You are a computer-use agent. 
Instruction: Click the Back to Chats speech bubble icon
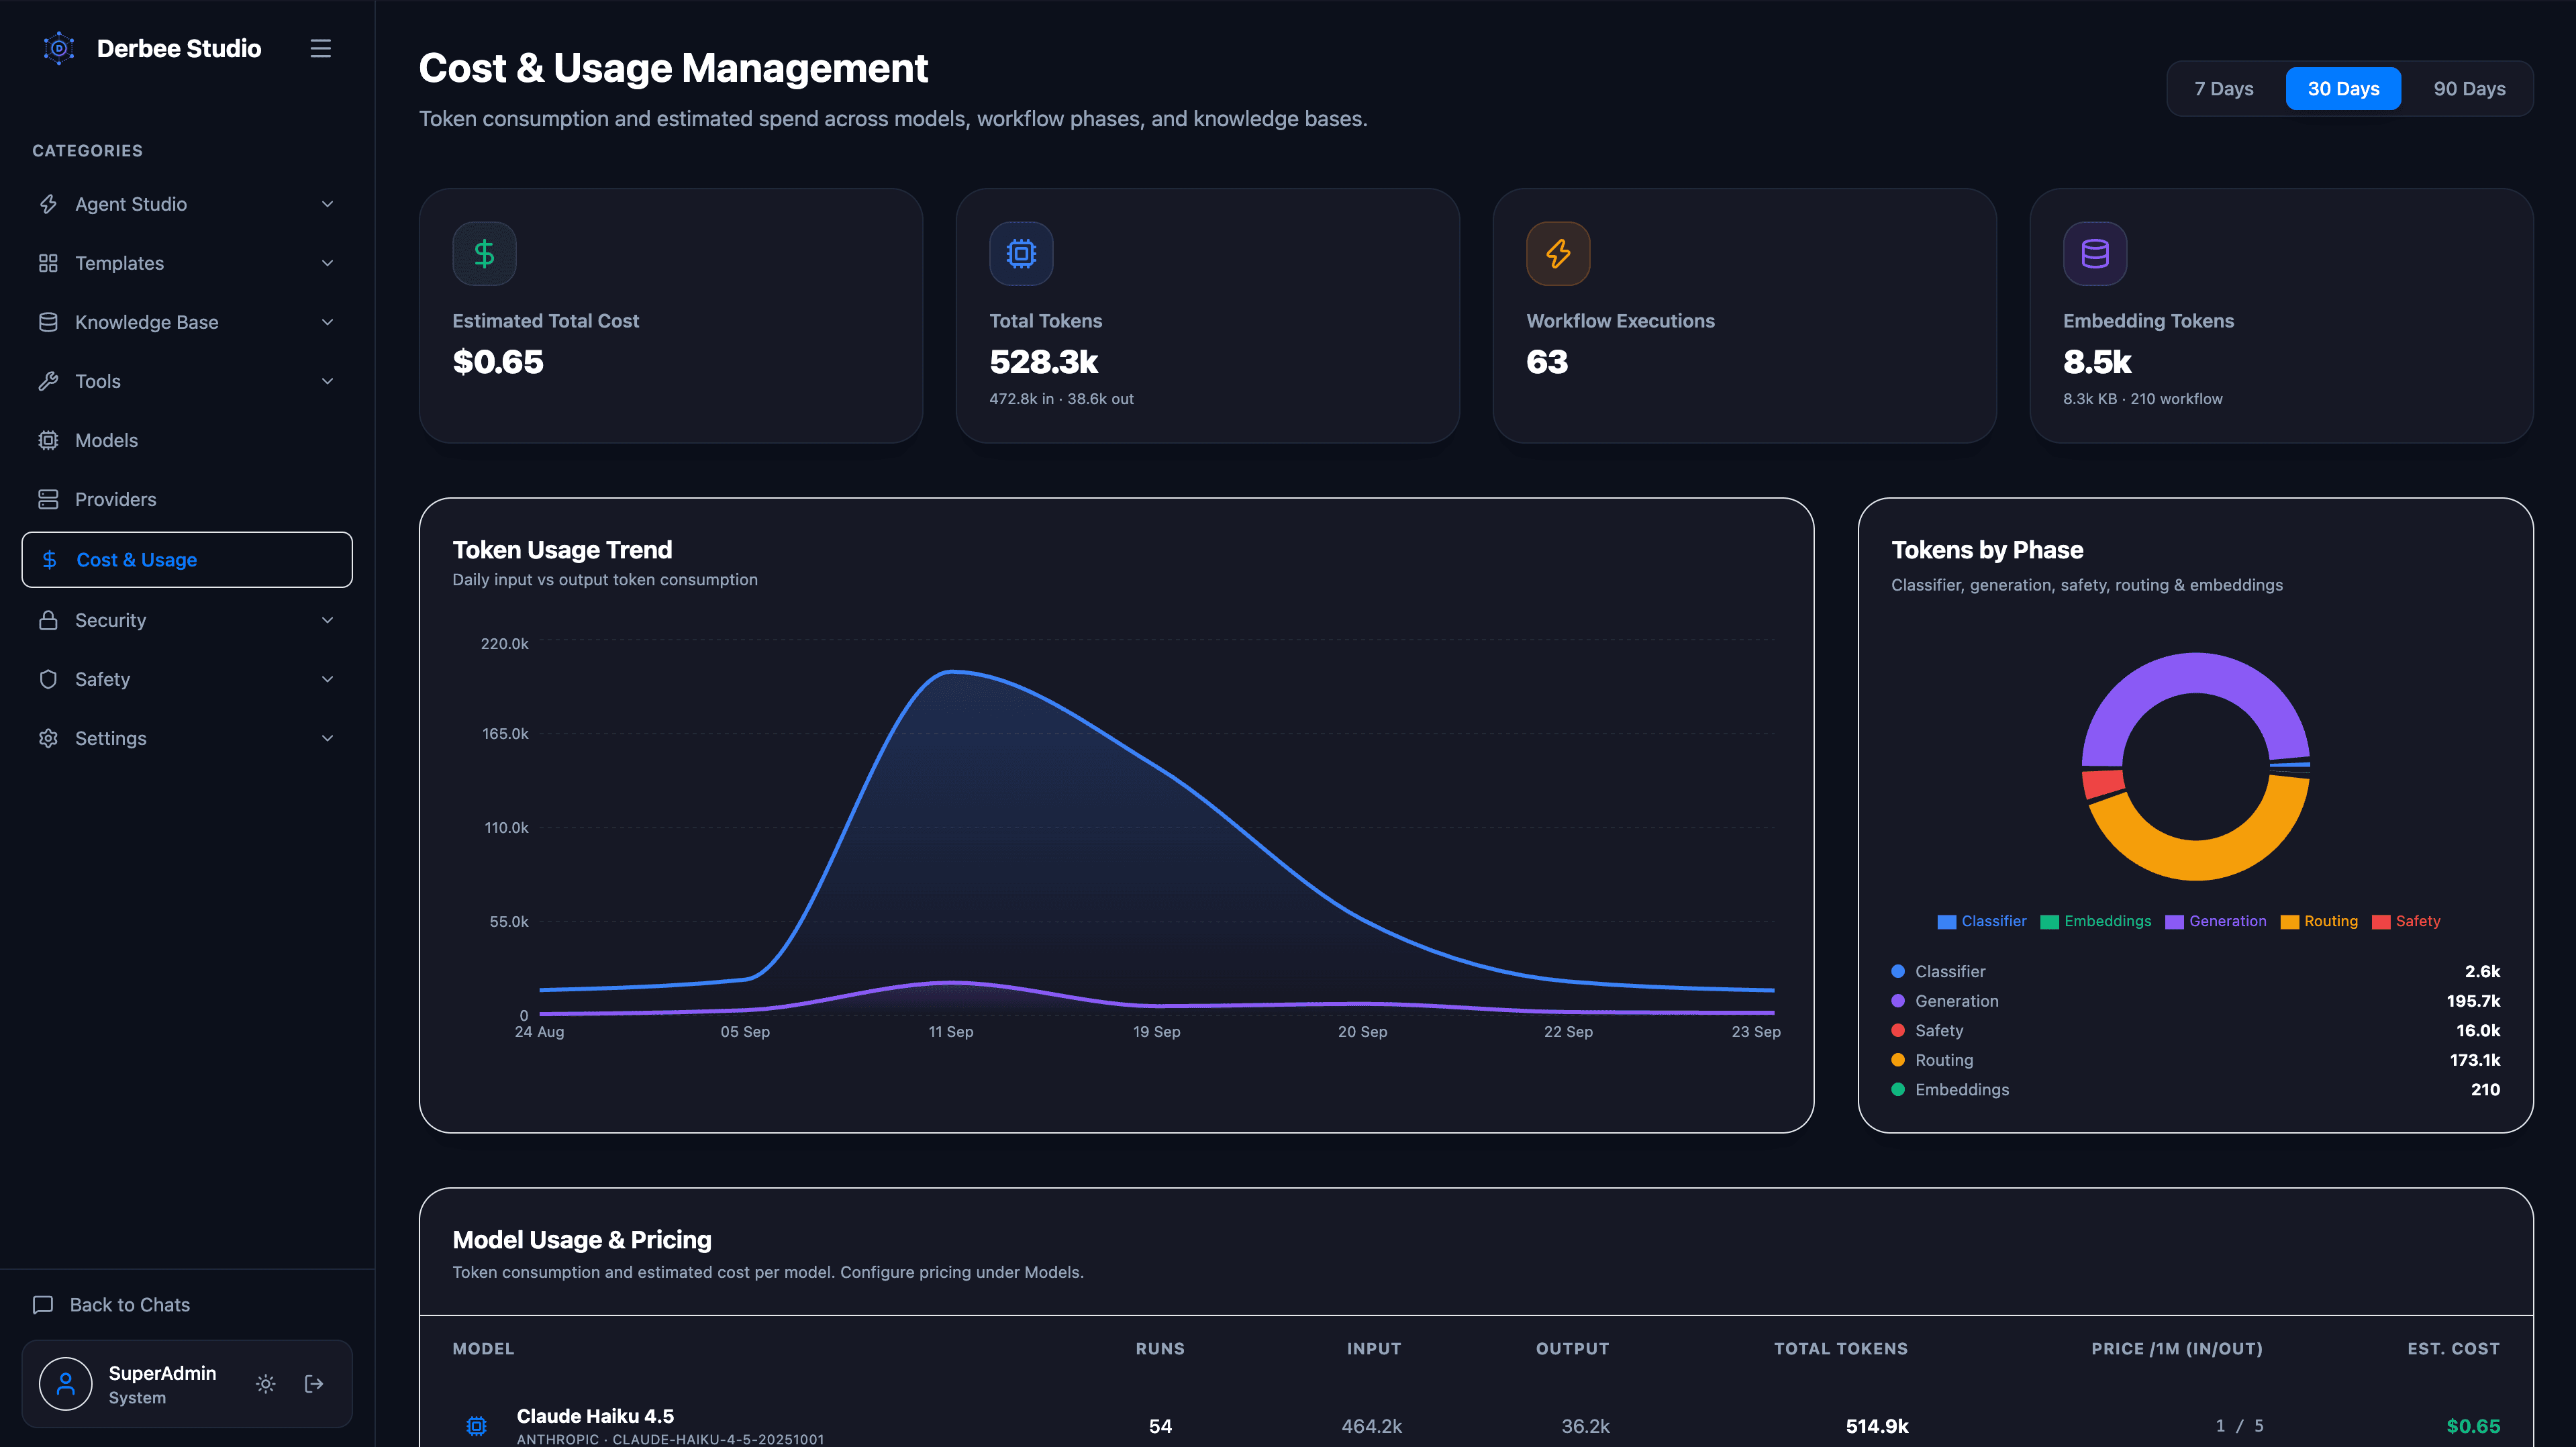pyautogui.click(x=43, y=1305)
